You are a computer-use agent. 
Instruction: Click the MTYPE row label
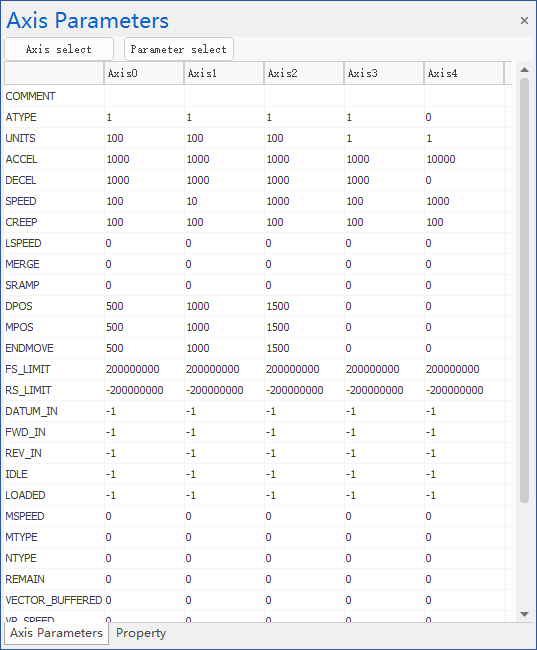(x=22, y=537)
